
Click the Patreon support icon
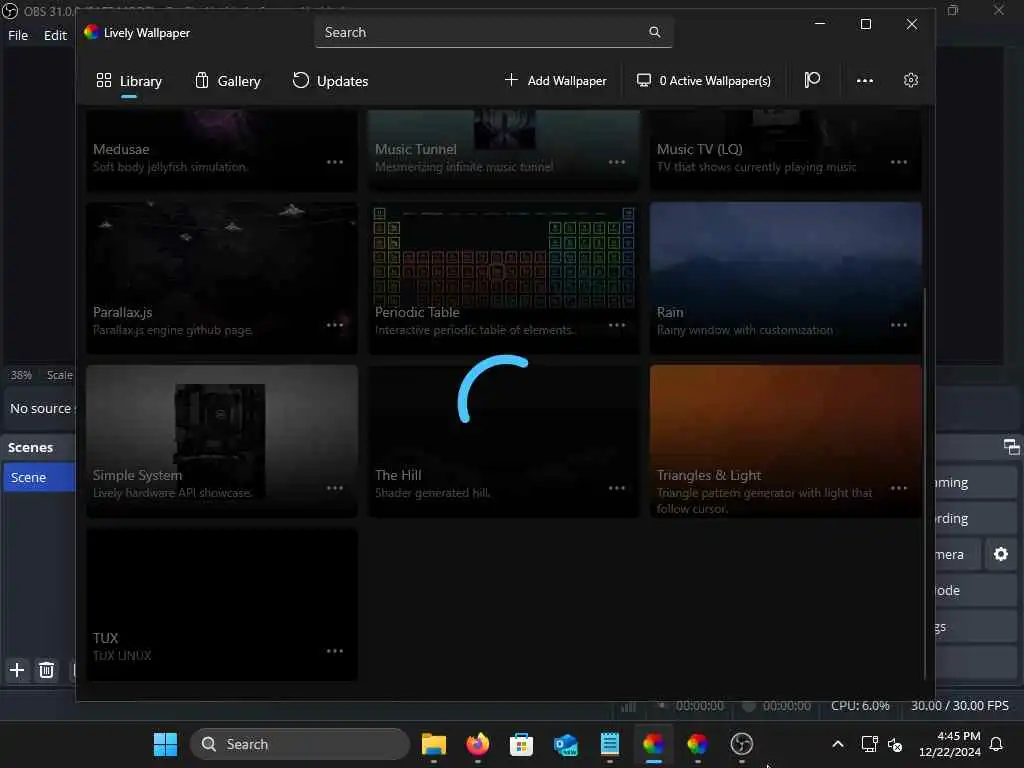(812, 80)
